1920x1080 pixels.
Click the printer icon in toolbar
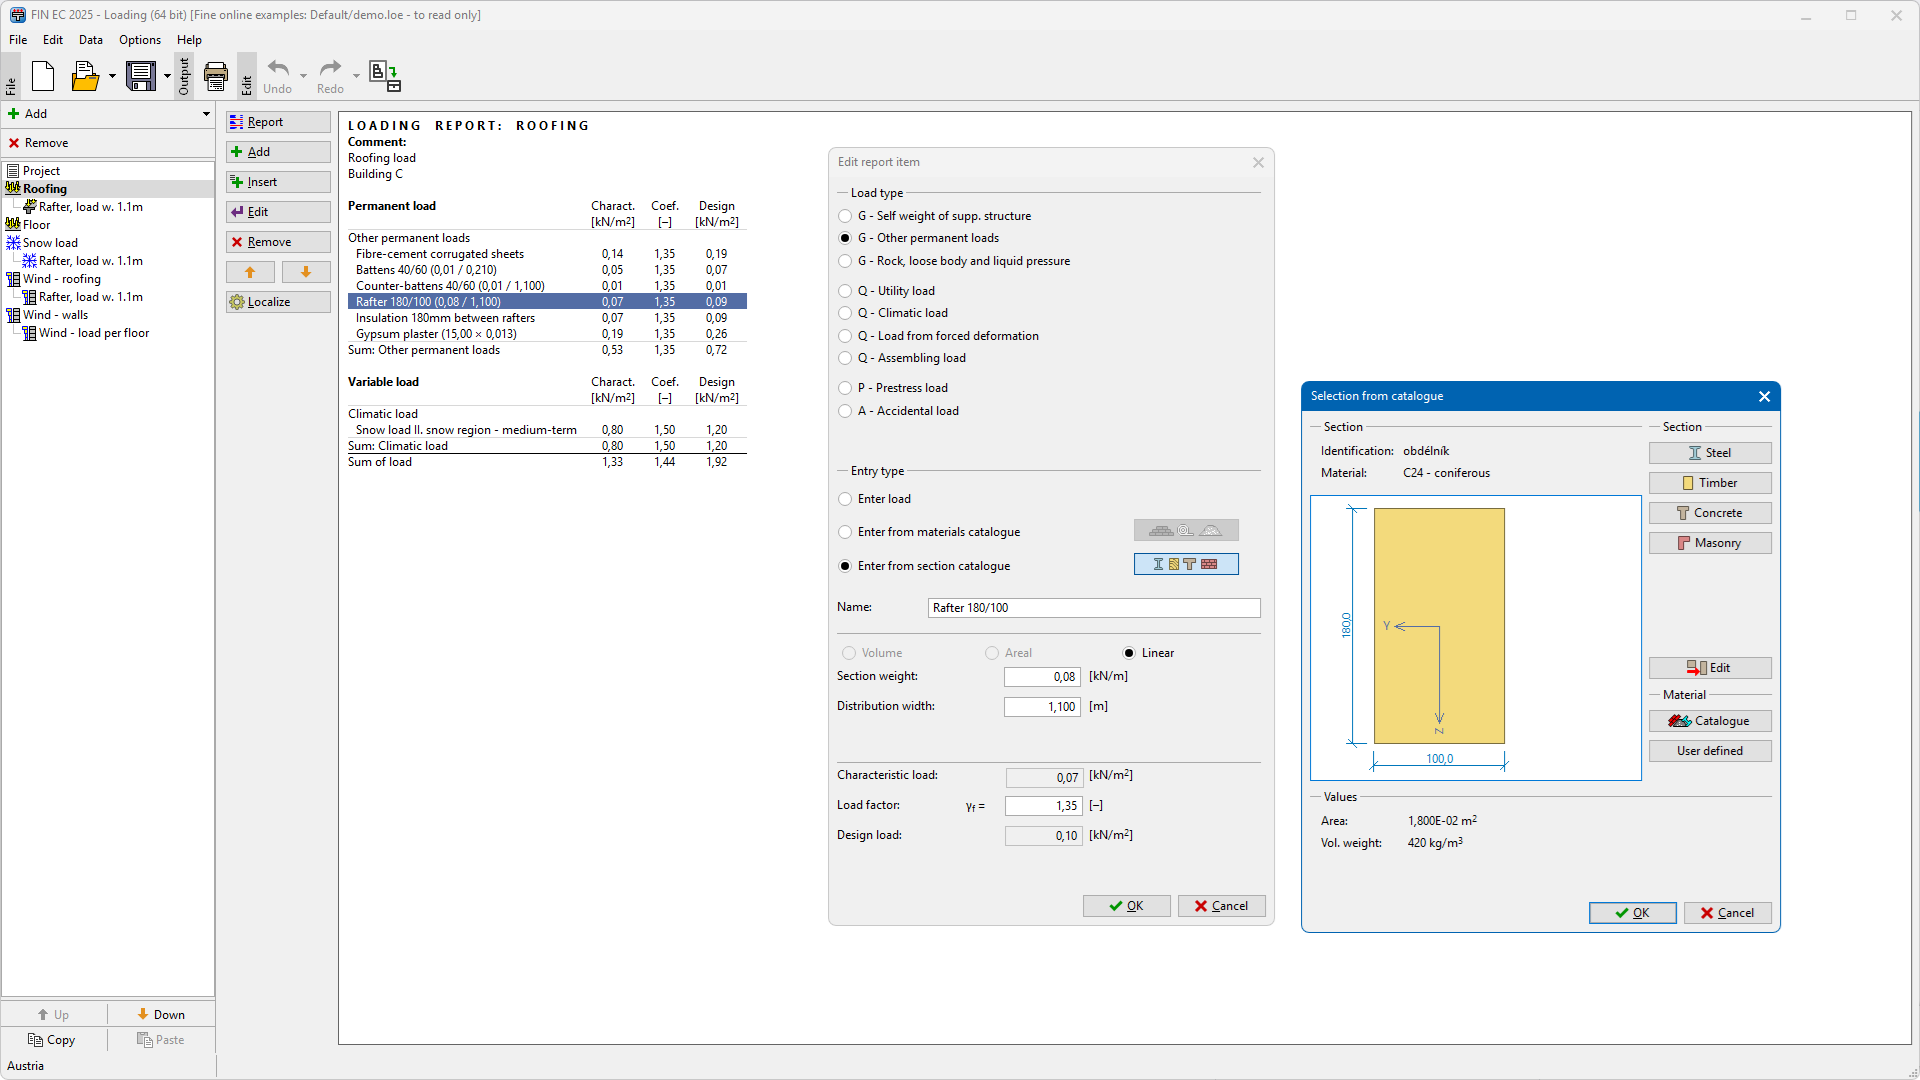click(x=216, y=76)
